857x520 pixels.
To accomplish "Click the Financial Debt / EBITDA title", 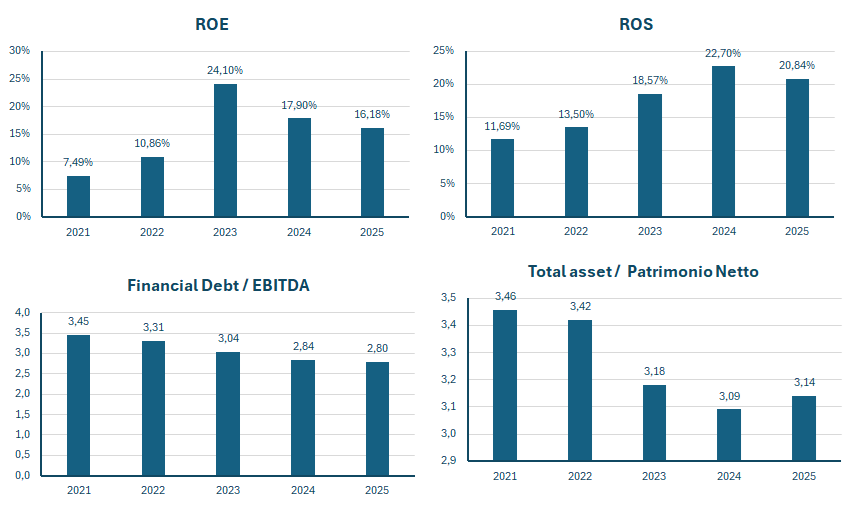I will [219, 285].
